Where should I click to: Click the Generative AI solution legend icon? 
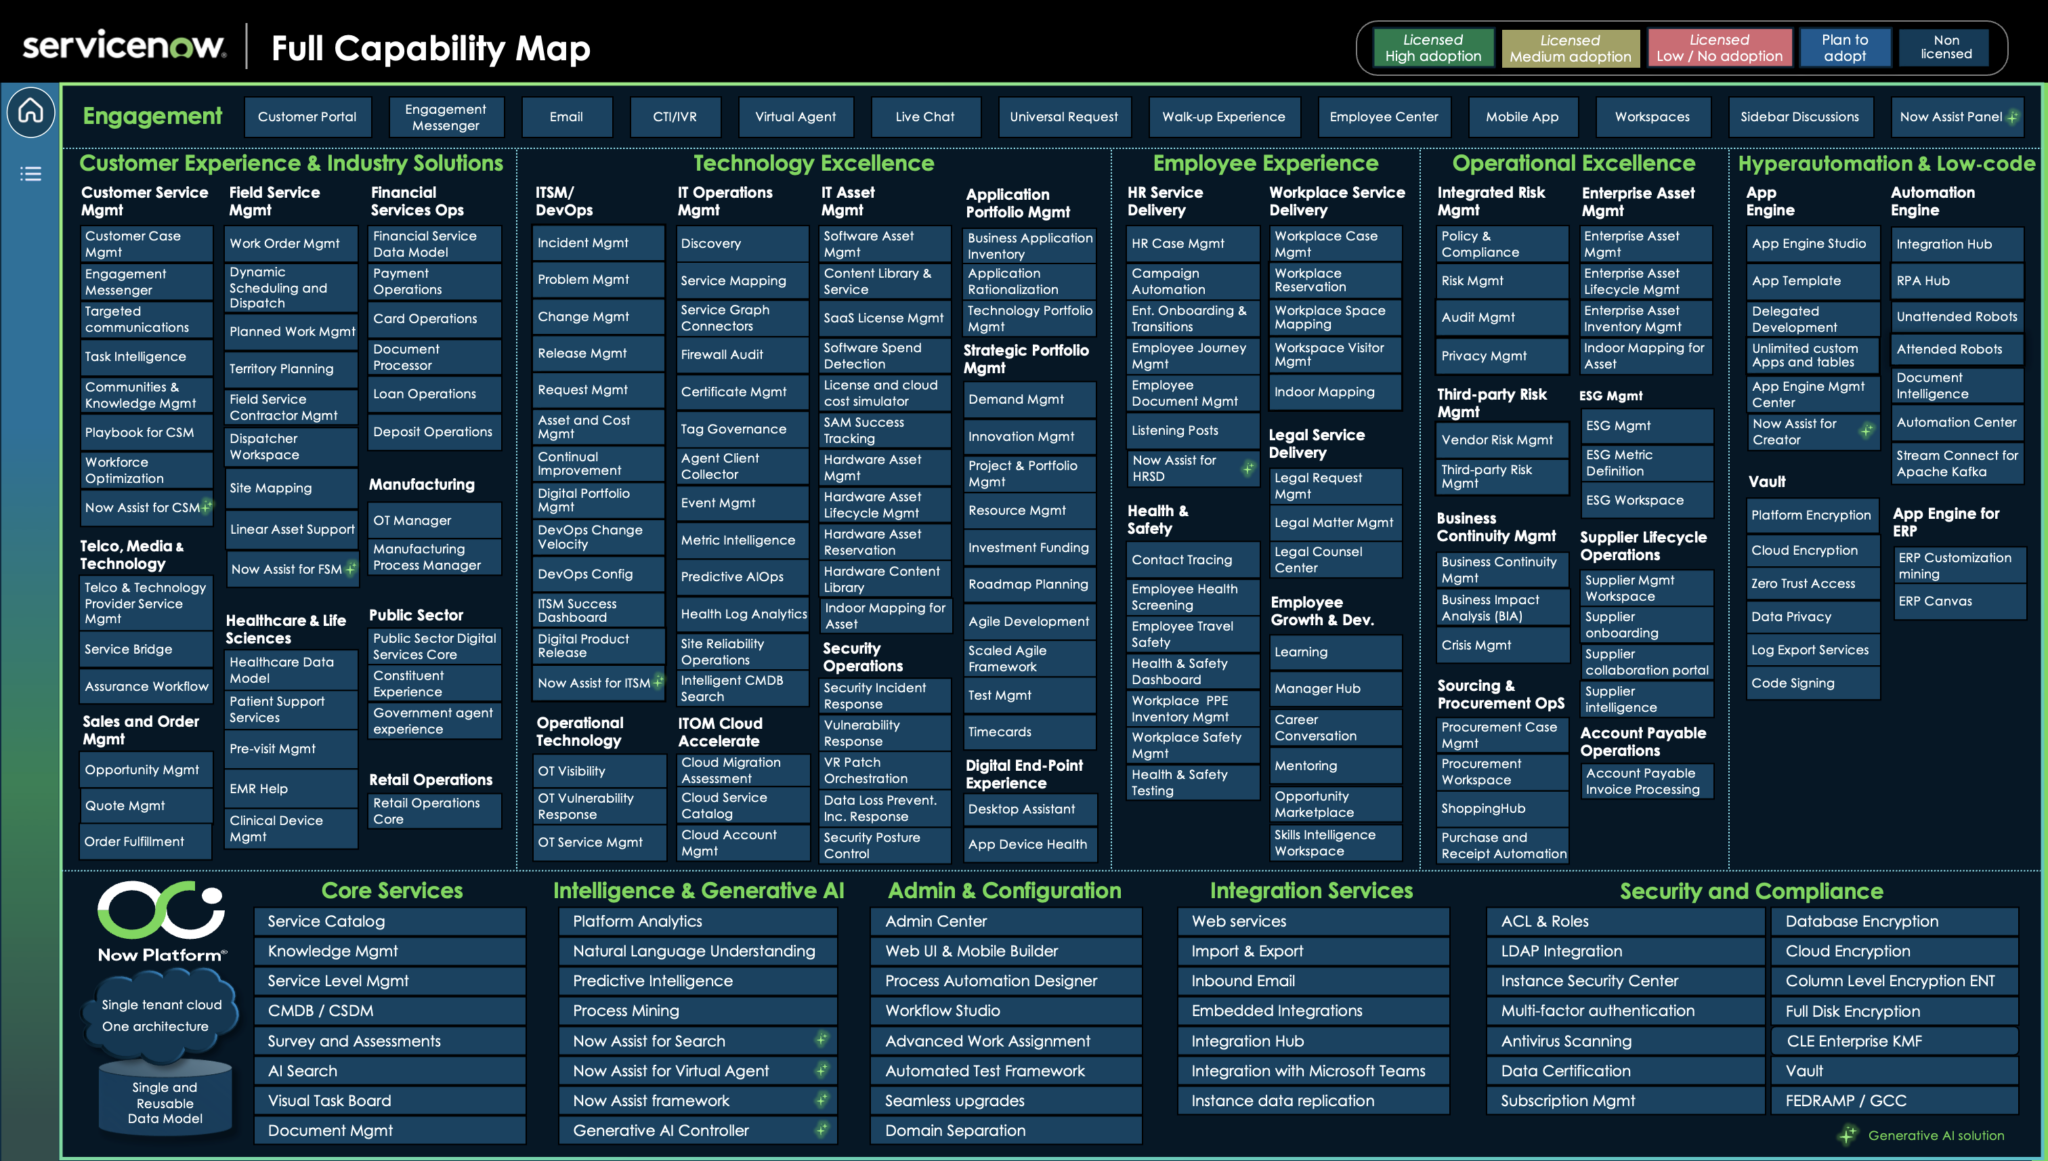(x=1847, y=1135)
